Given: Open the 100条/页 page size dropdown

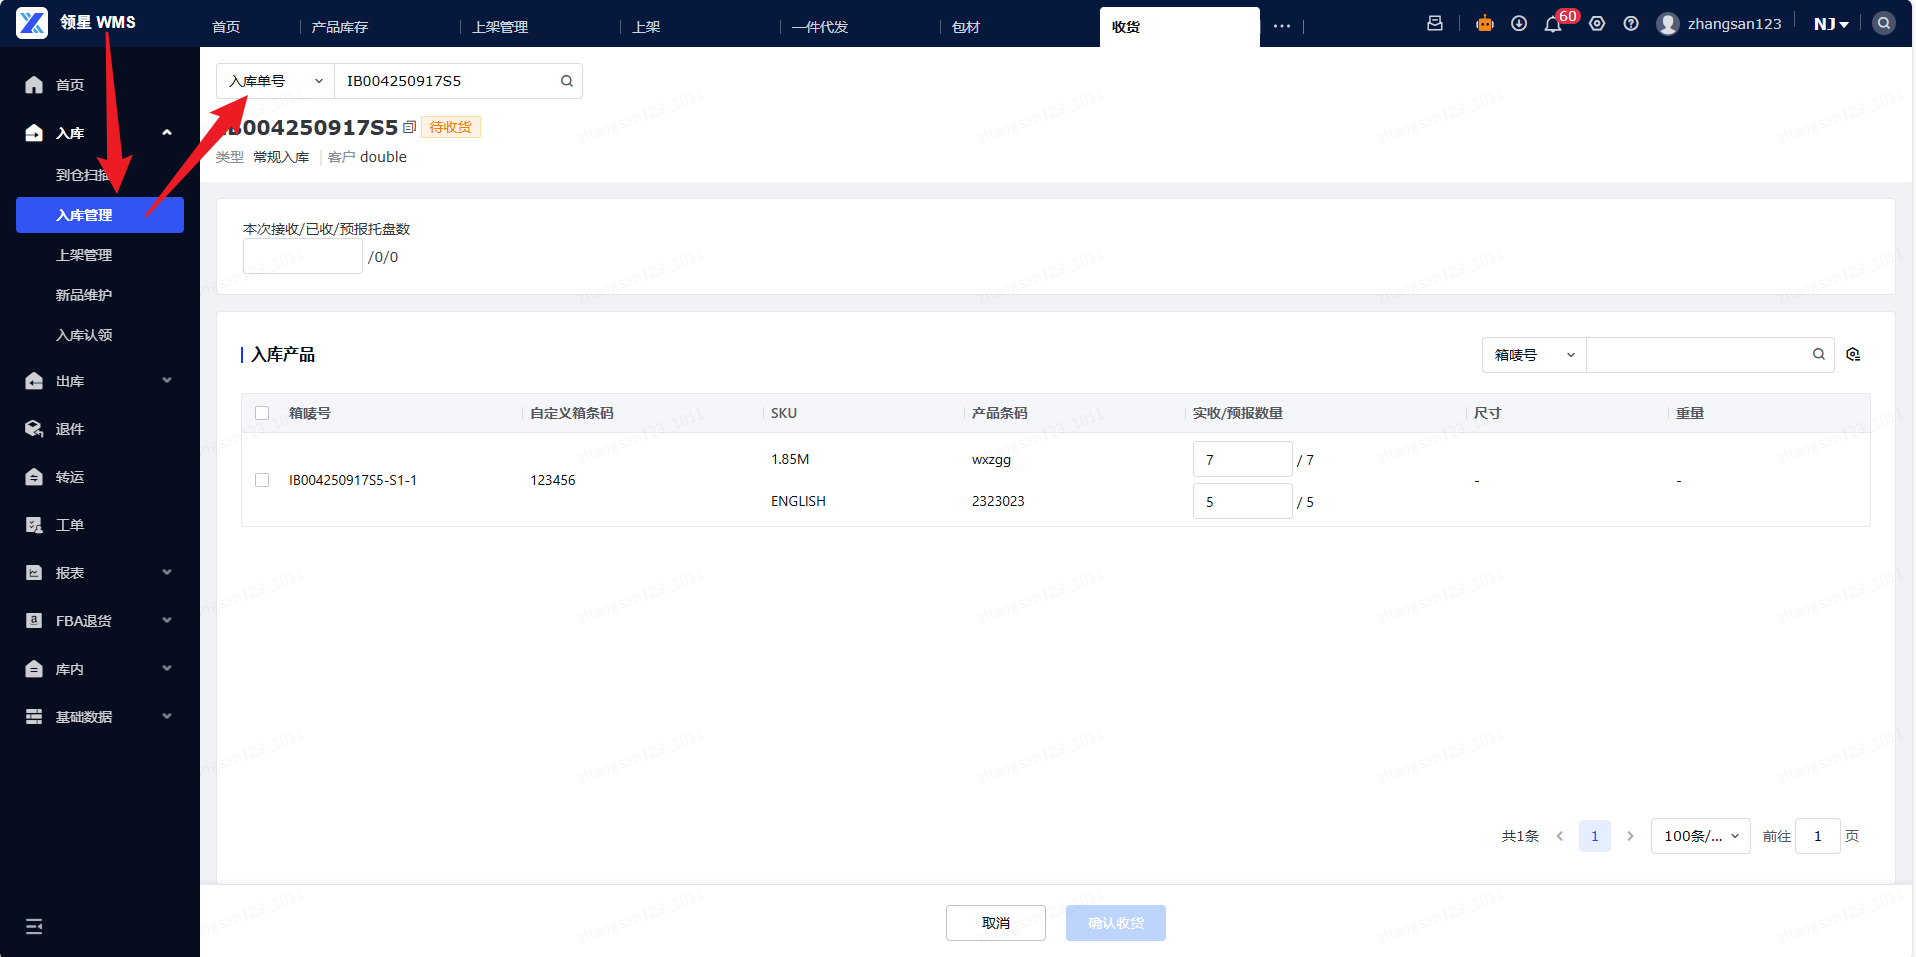Looking at the screenshot, I should [x=1701, y=836].
